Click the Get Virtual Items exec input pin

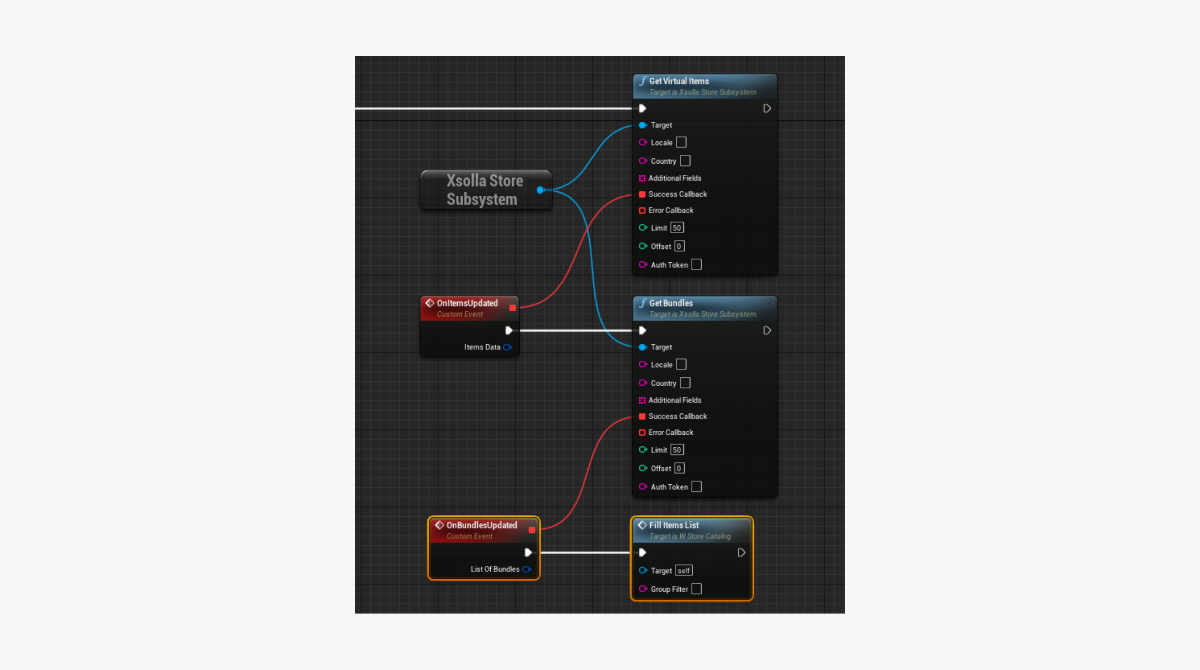[642, 108]
